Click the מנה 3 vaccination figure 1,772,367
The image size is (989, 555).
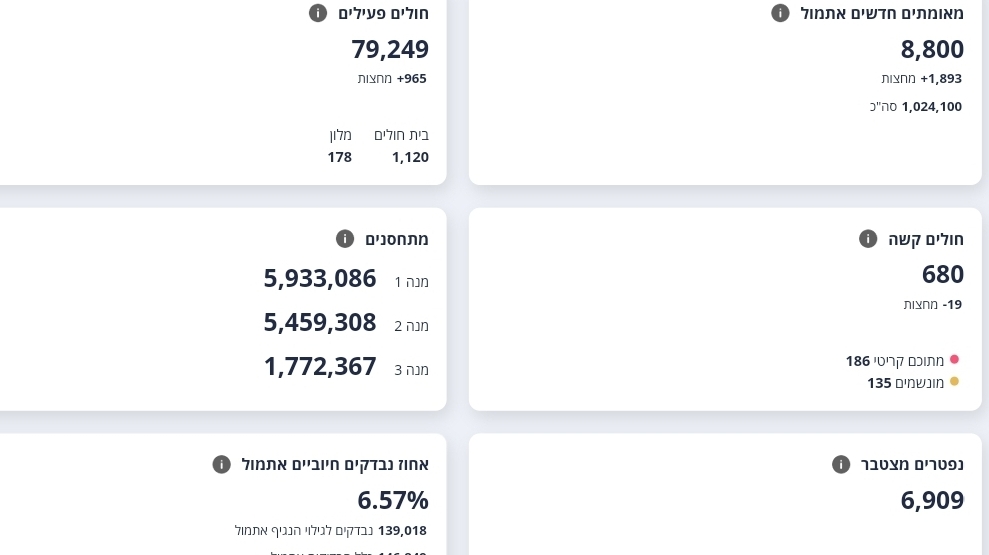tap(320, 366)
